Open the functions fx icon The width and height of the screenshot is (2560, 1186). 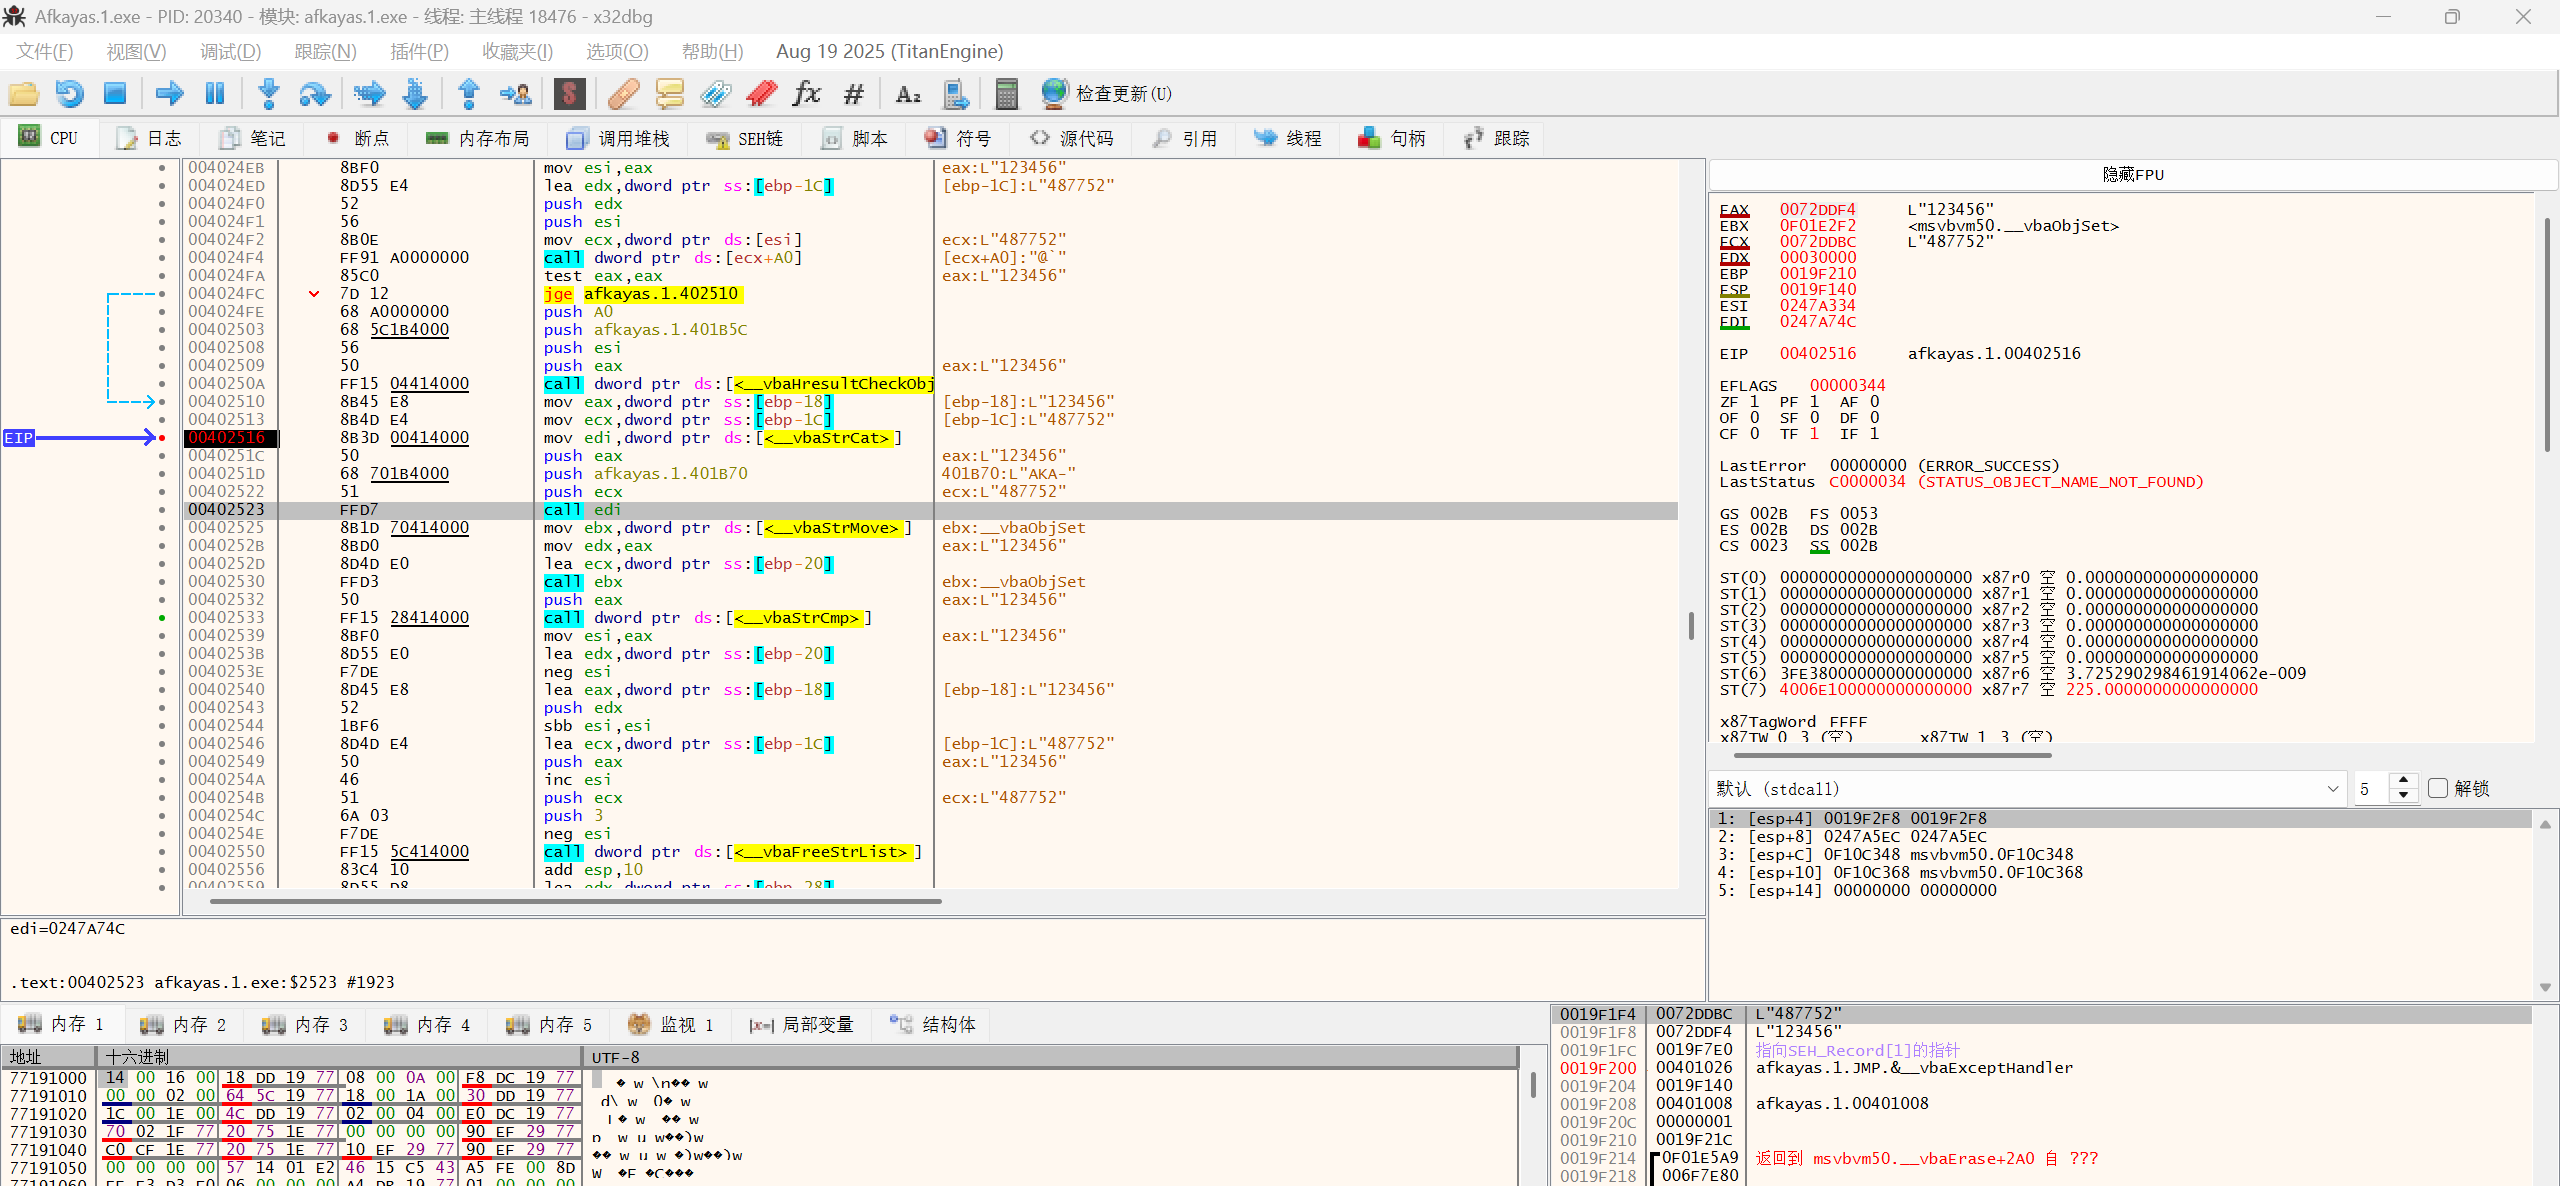point(806,94)
